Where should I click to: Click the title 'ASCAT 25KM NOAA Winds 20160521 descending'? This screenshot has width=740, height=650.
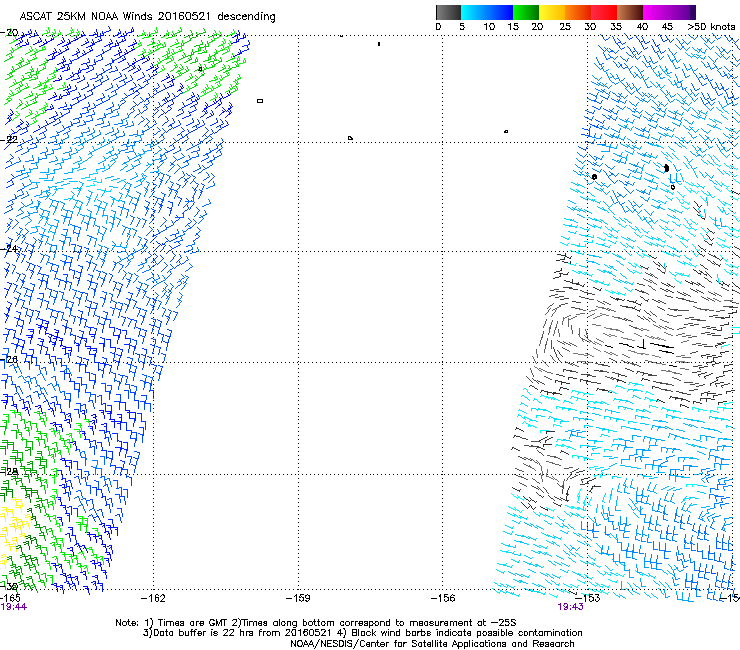pos(147,17)
